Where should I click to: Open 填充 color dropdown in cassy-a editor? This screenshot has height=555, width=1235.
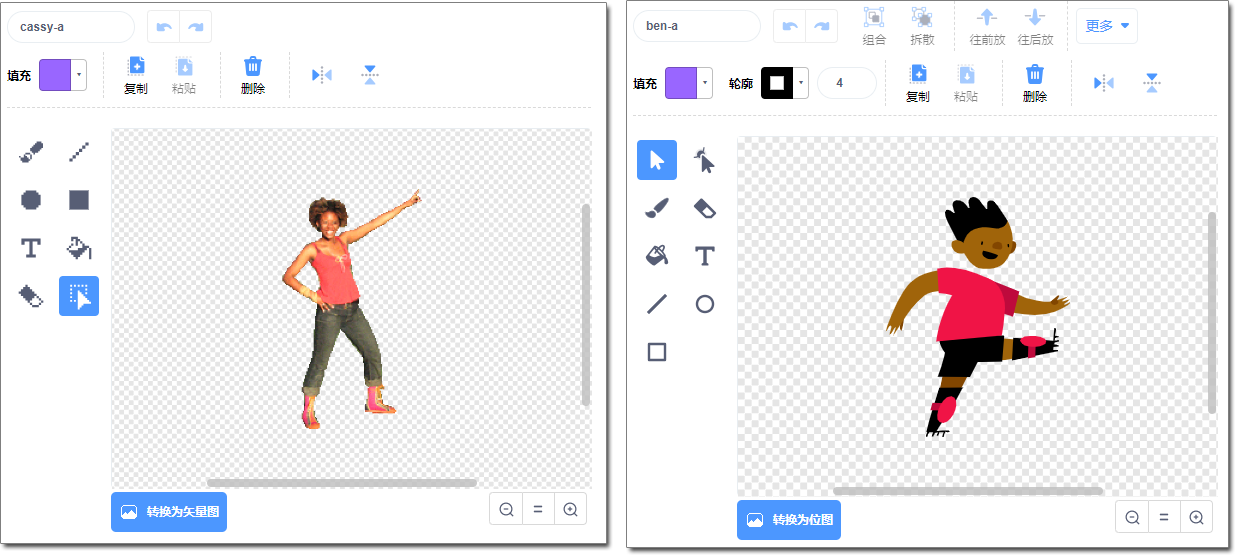79,75
